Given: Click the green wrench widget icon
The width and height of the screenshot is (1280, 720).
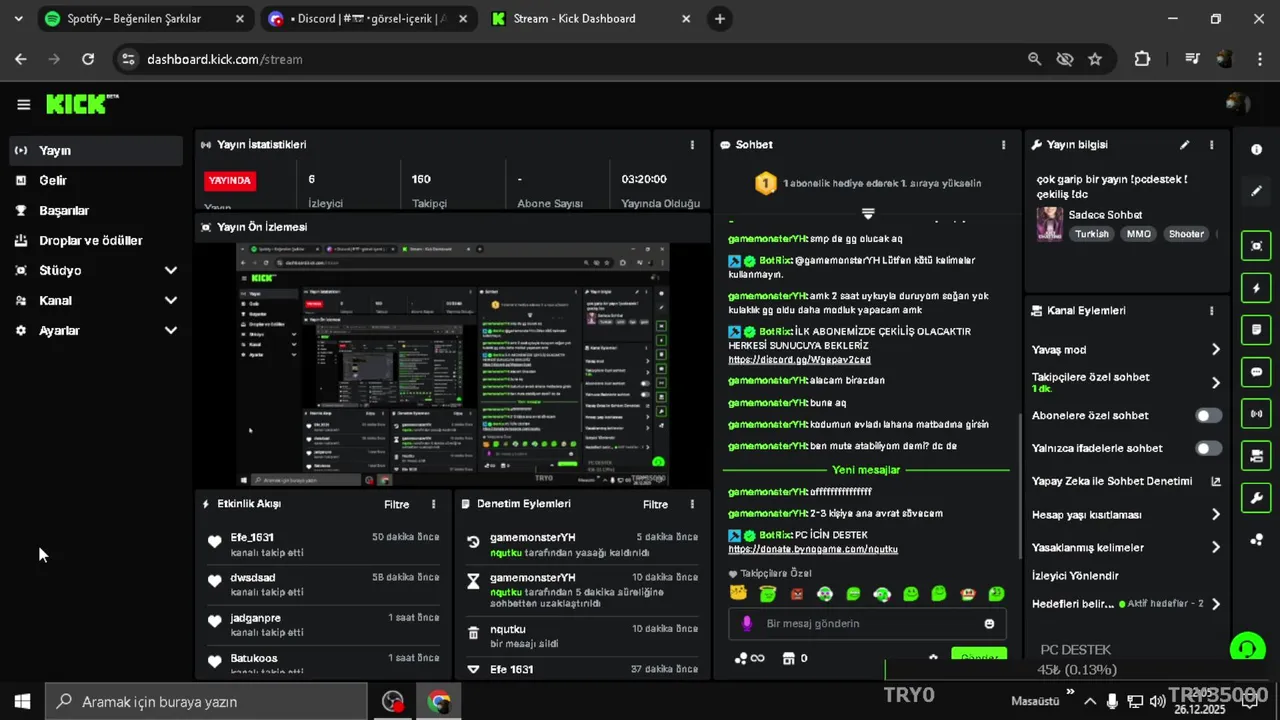Looking at the screenshot, I should (1256, 498).
